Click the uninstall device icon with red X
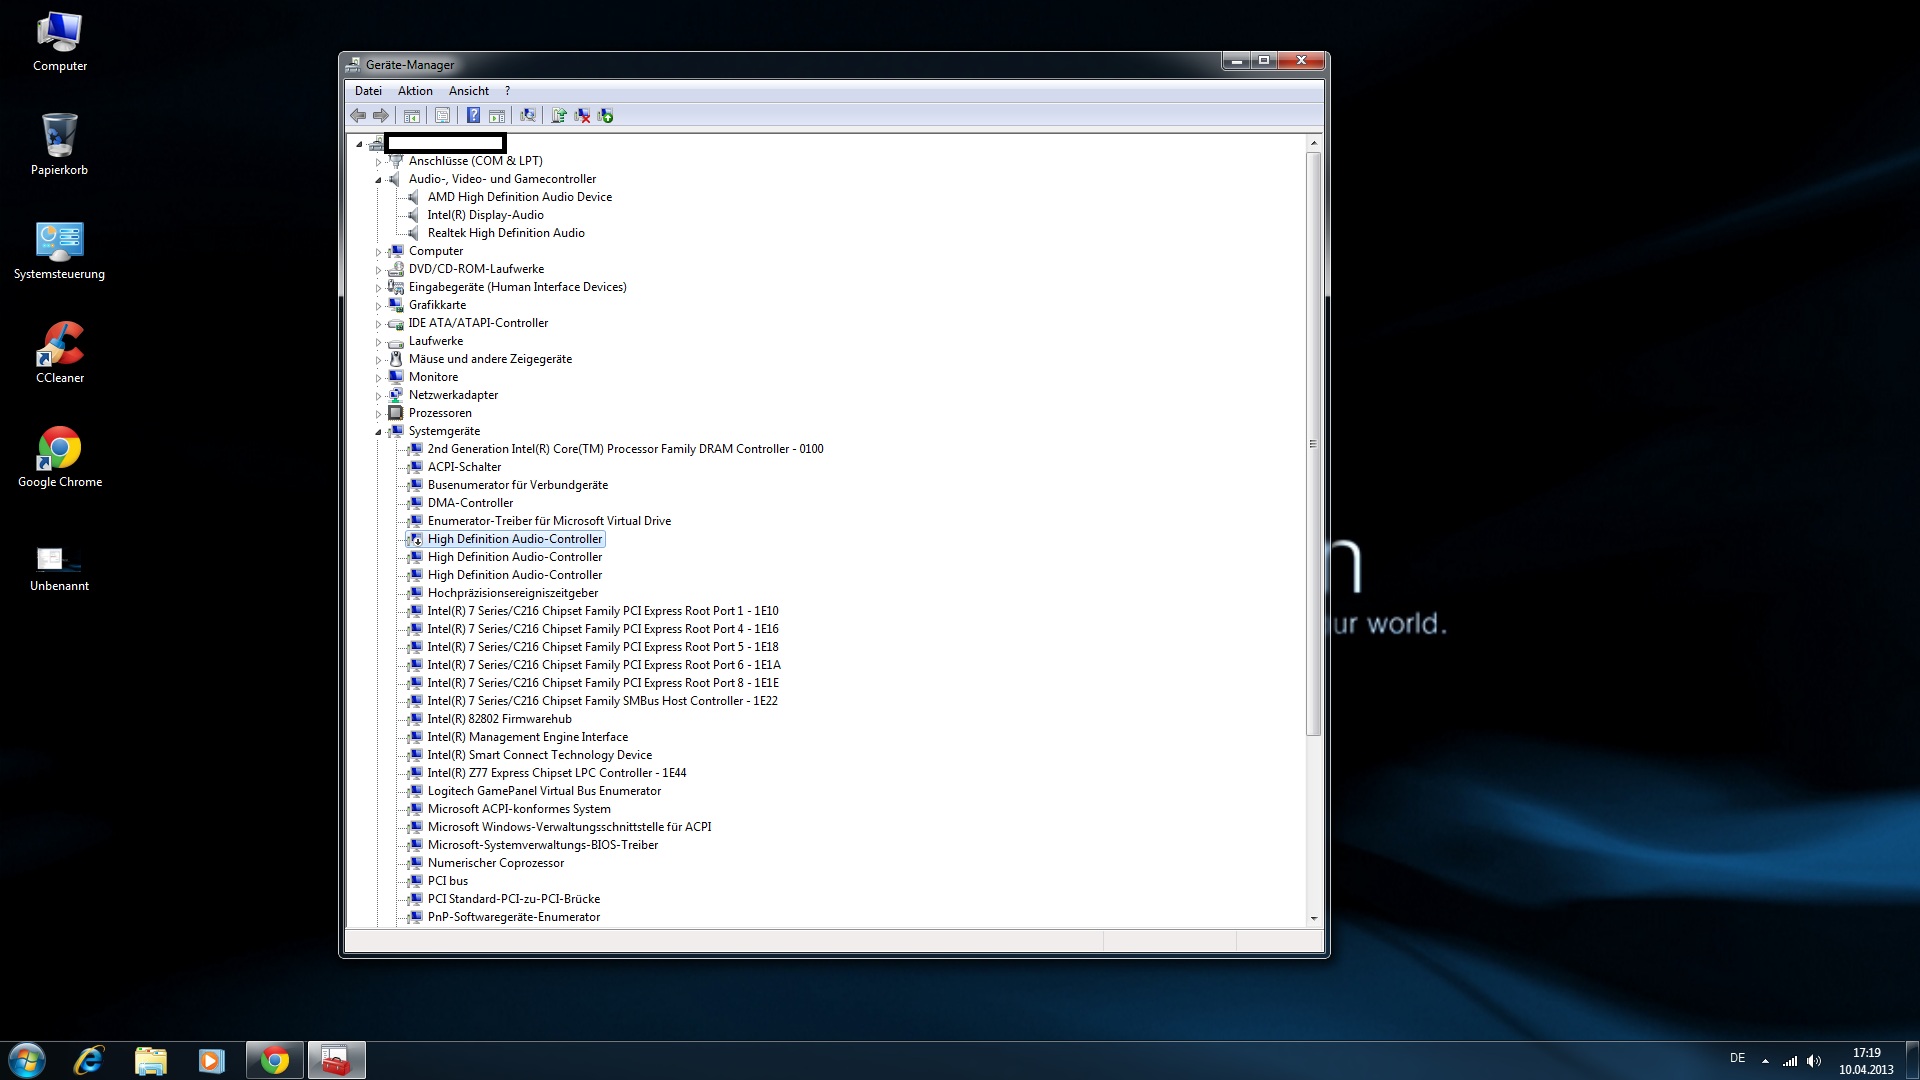 tap(582, 116)
